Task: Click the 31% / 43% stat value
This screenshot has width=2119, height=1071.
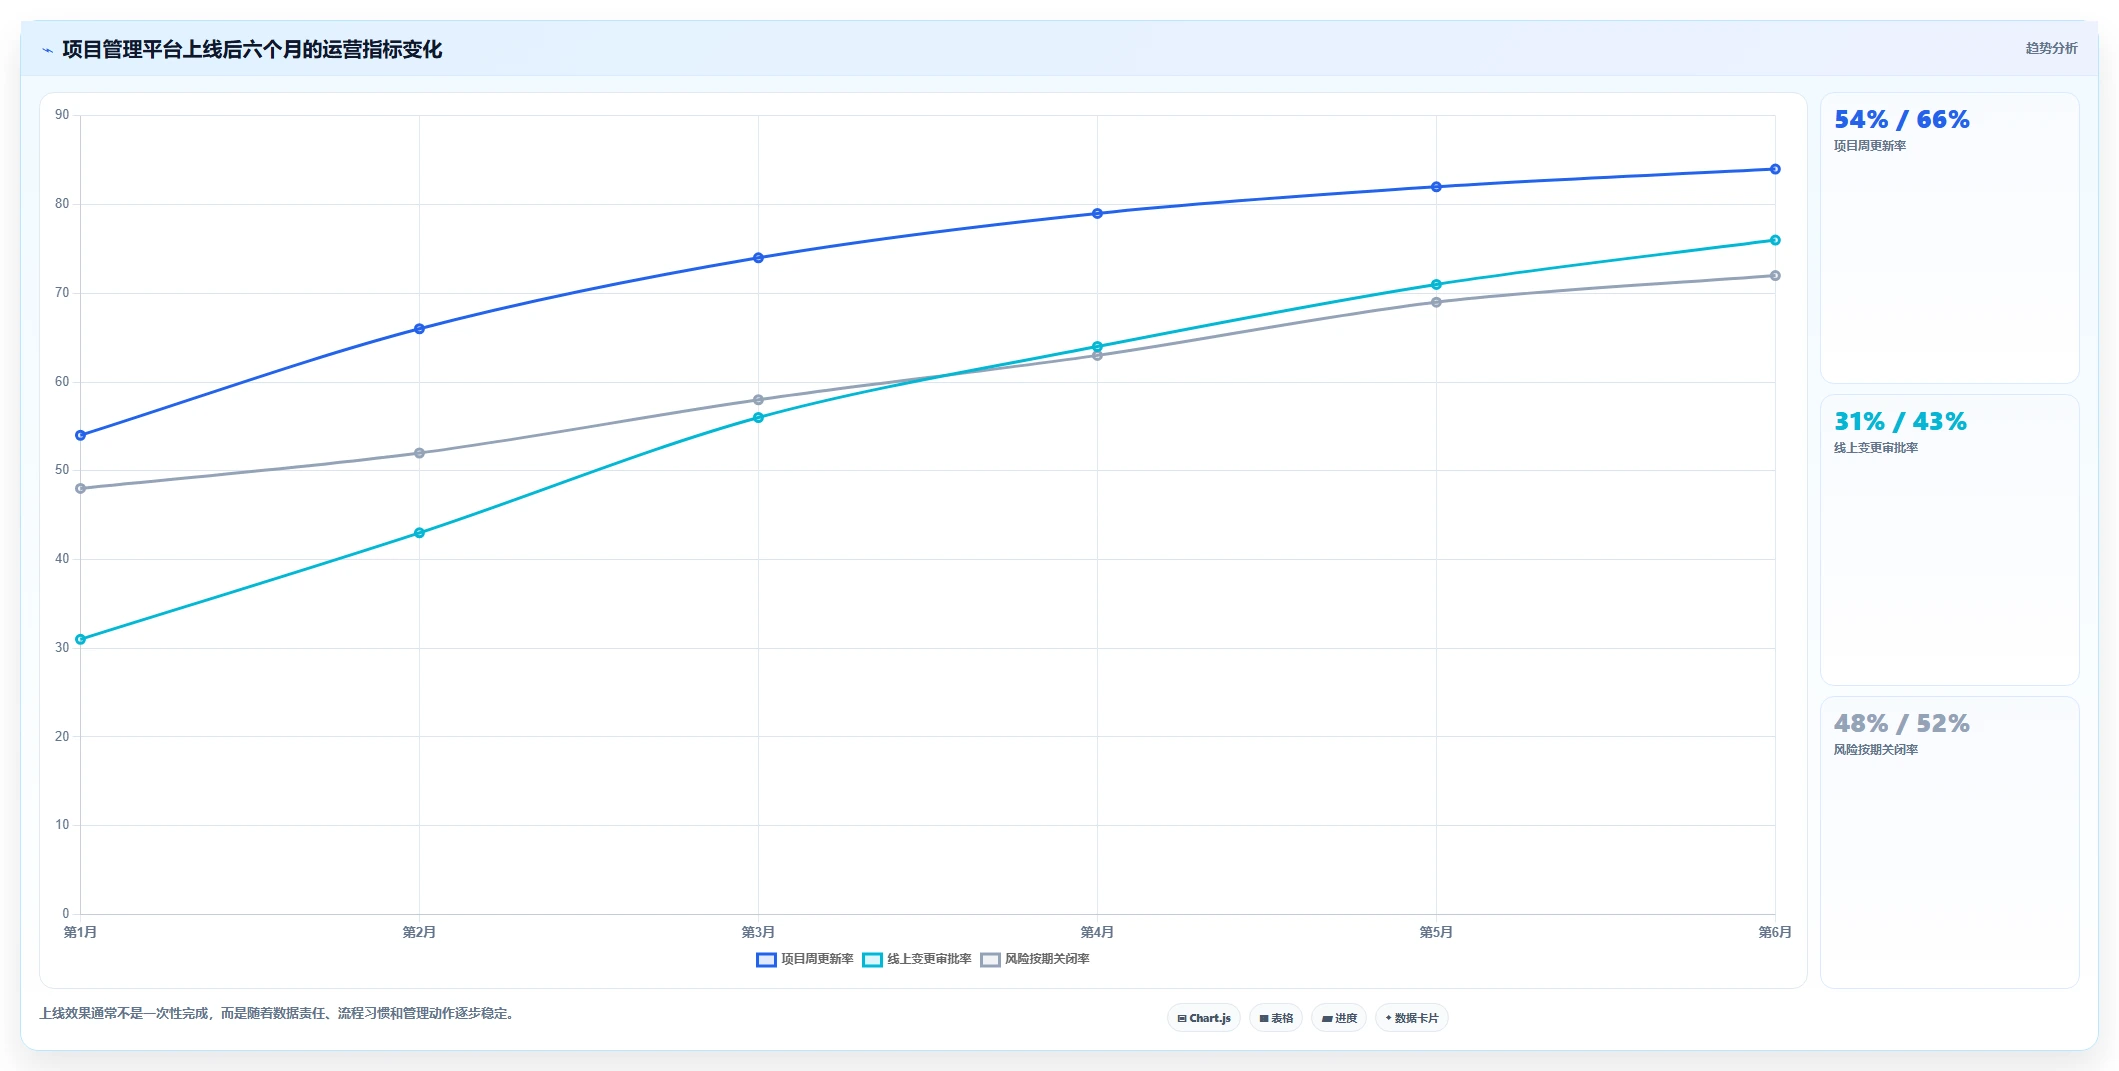Action: [x=1899, y=422]
